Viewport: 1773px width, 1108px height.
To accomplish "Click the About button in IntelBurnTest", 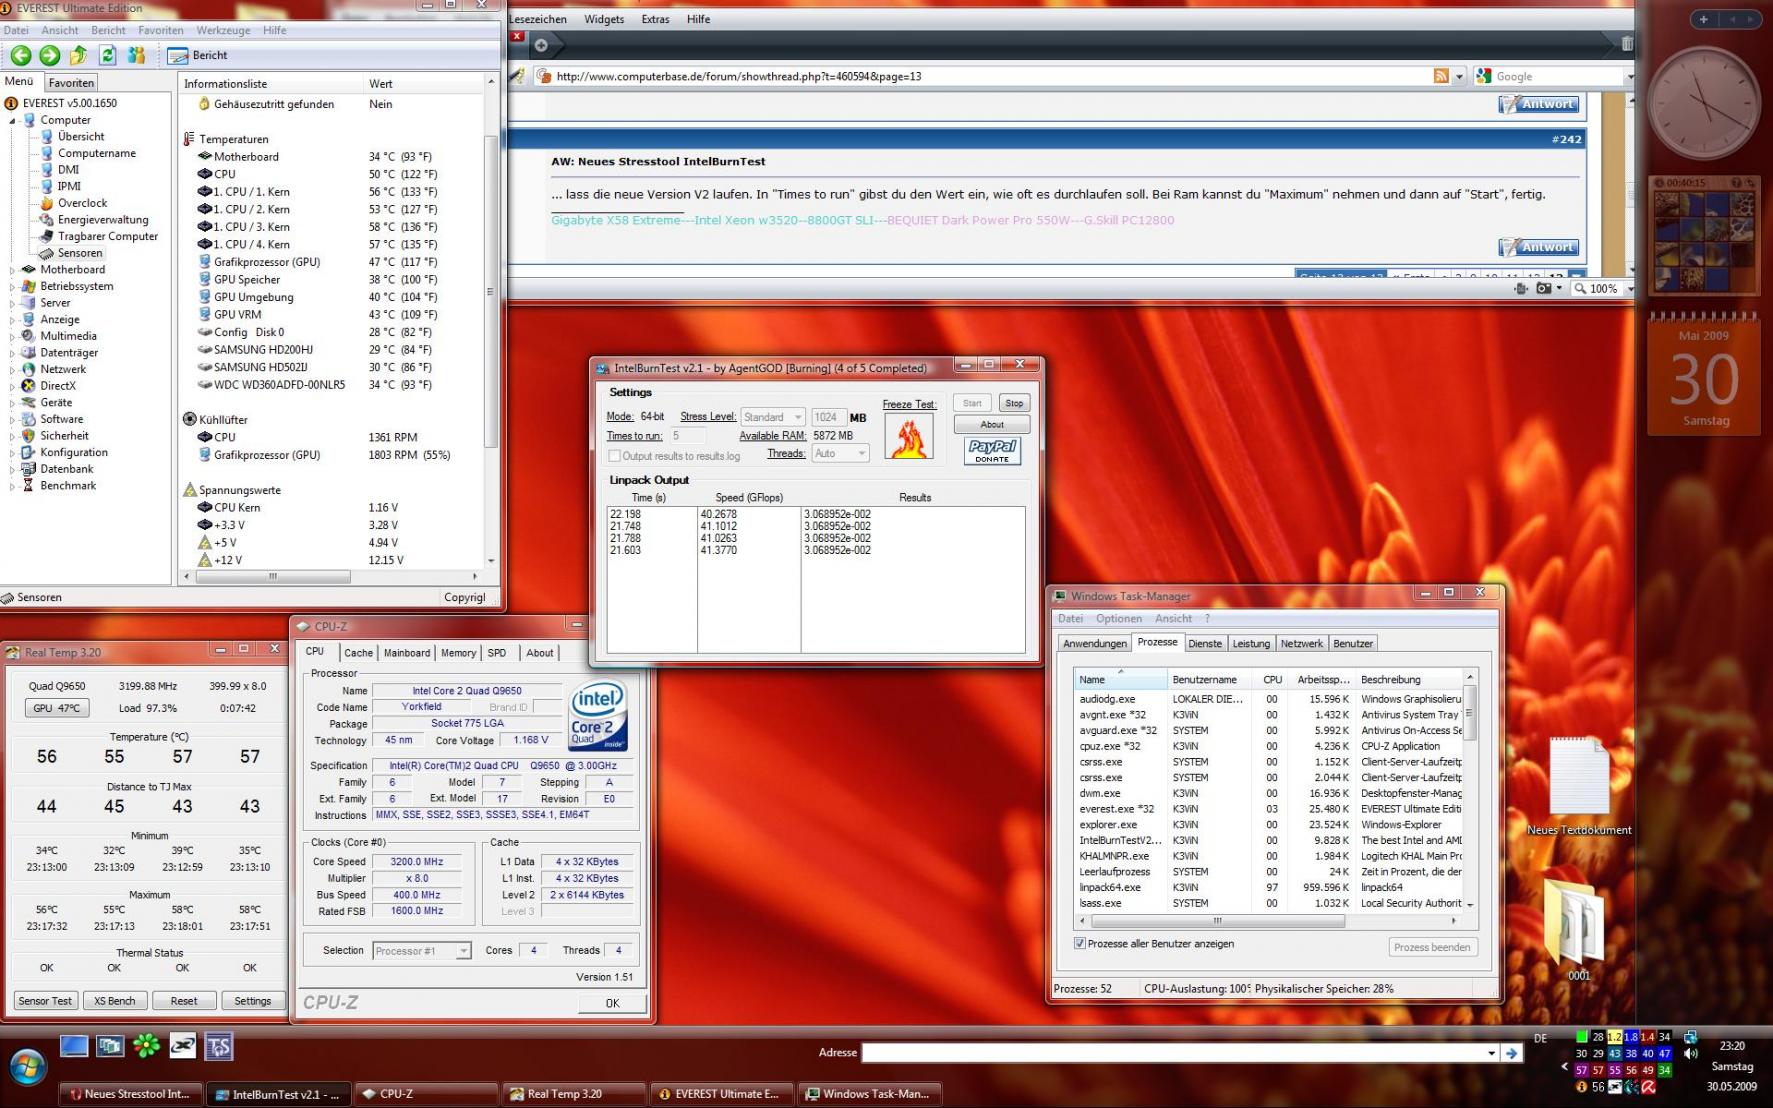I will coord(992,425).
